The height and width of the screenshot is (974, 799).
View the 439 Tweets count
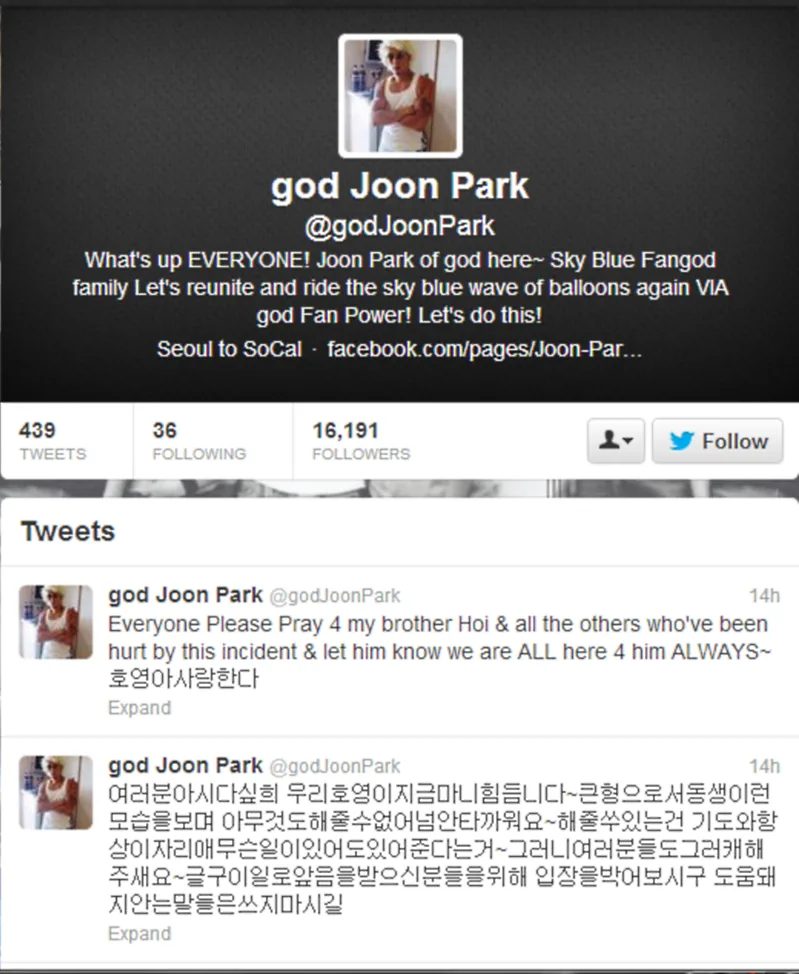52,441
